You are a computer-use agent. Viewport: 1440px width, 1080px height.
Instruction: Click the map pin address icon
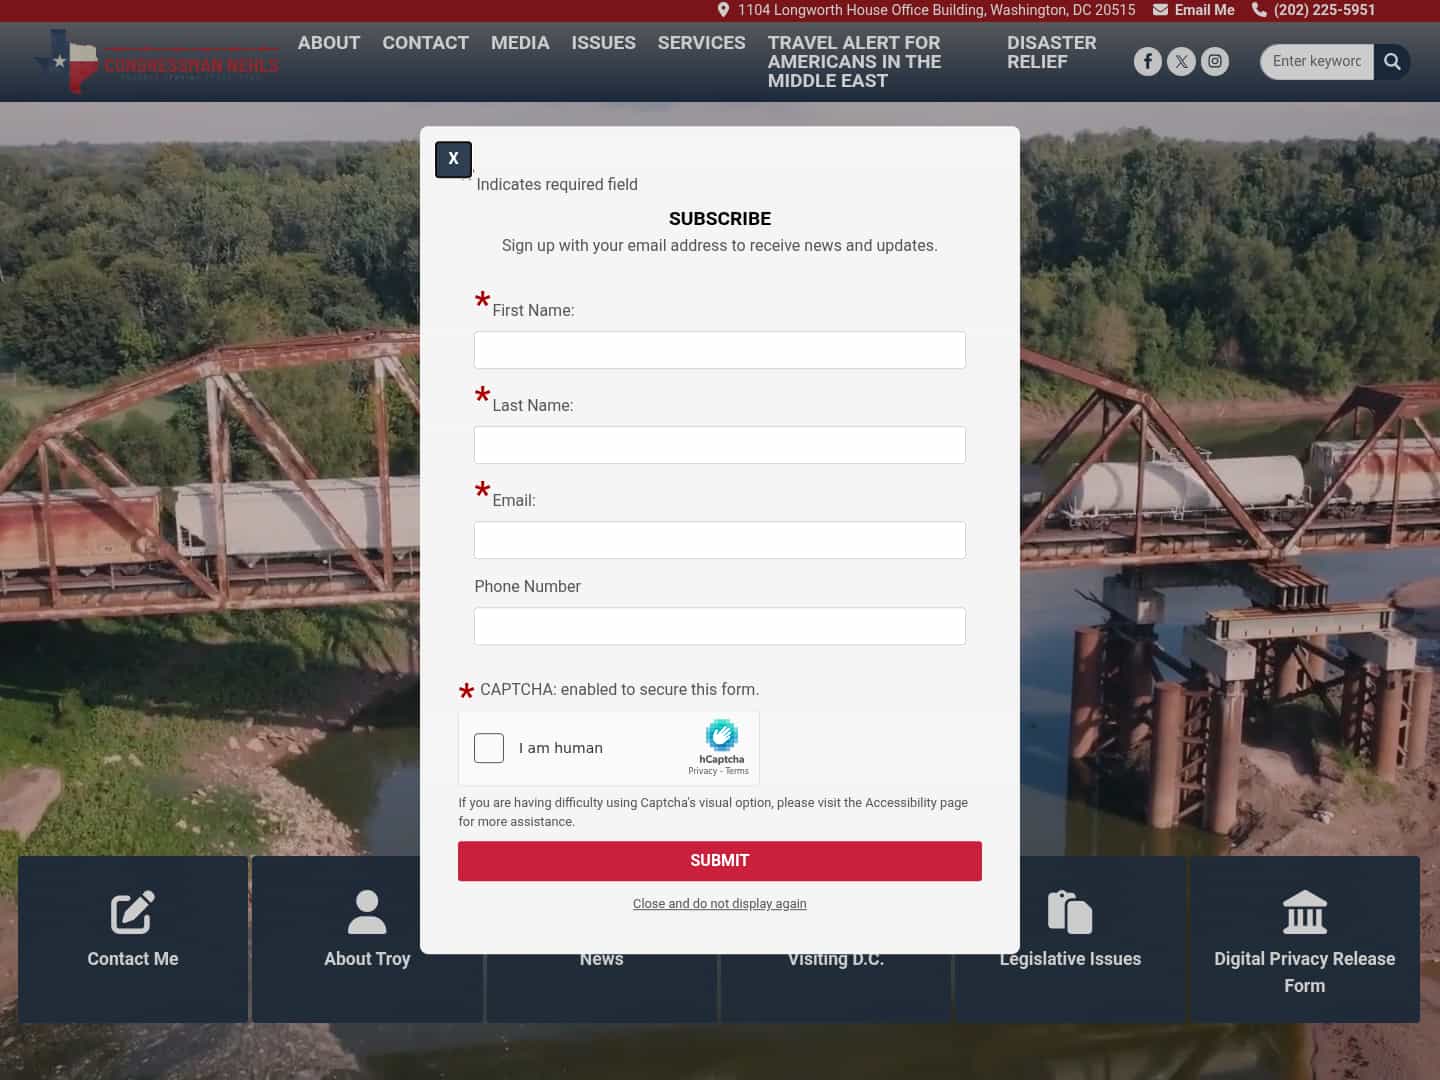tap(723, 10)
